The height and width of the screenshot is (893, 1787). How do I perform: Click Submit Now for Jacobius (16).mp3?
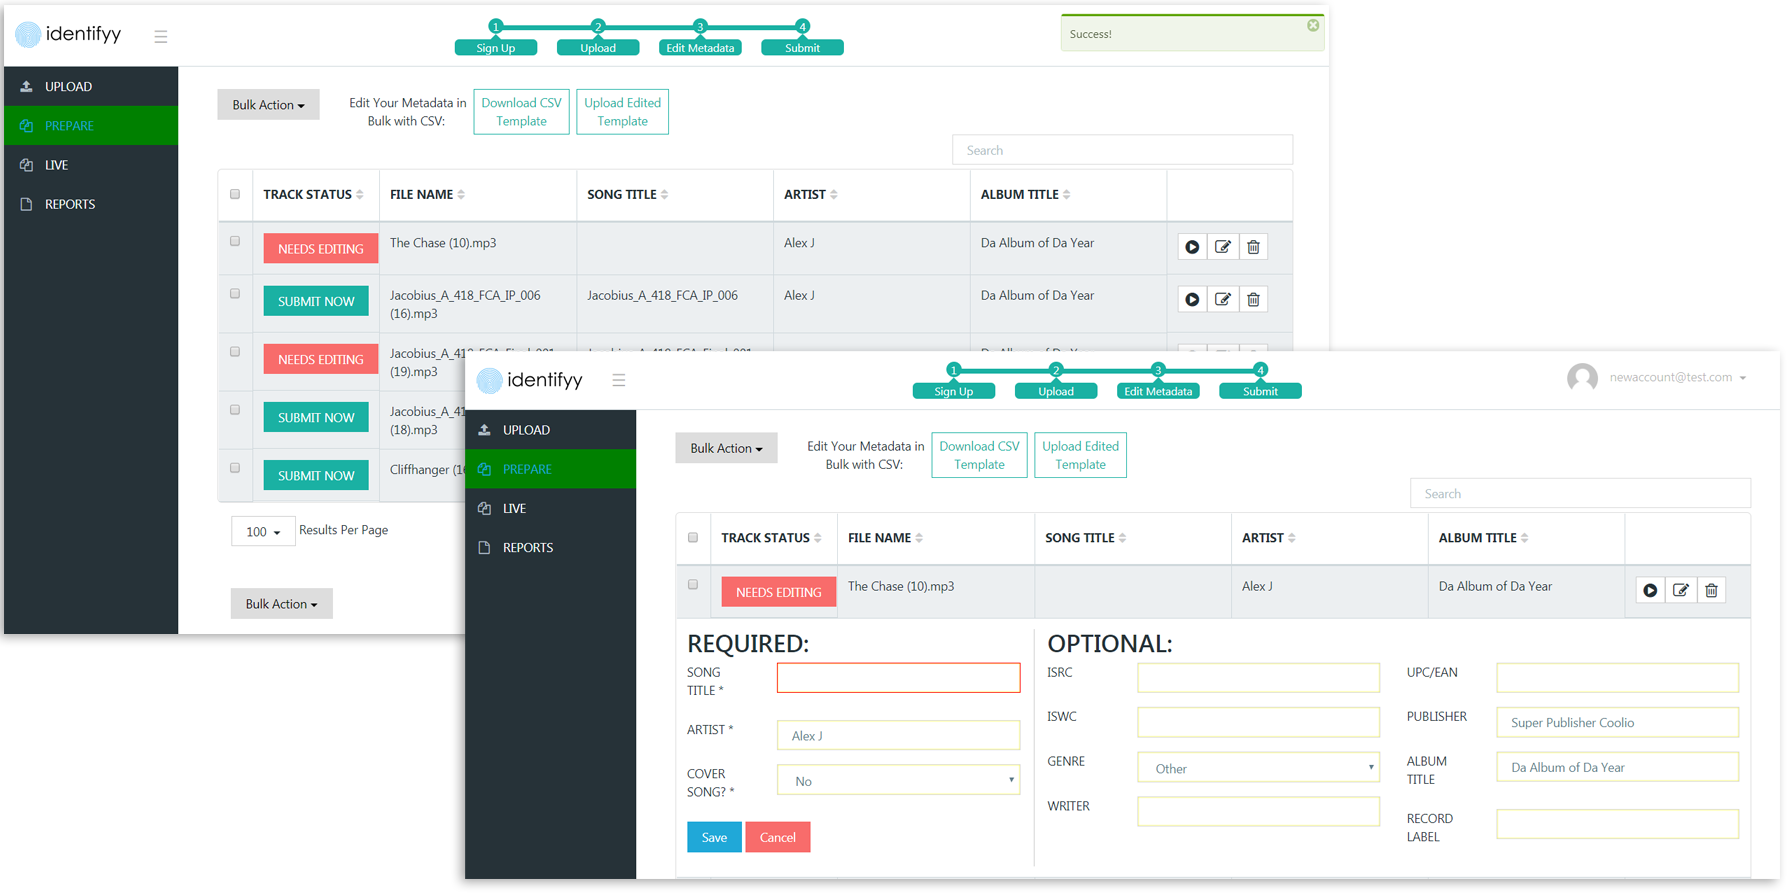[x=316, y=302]
